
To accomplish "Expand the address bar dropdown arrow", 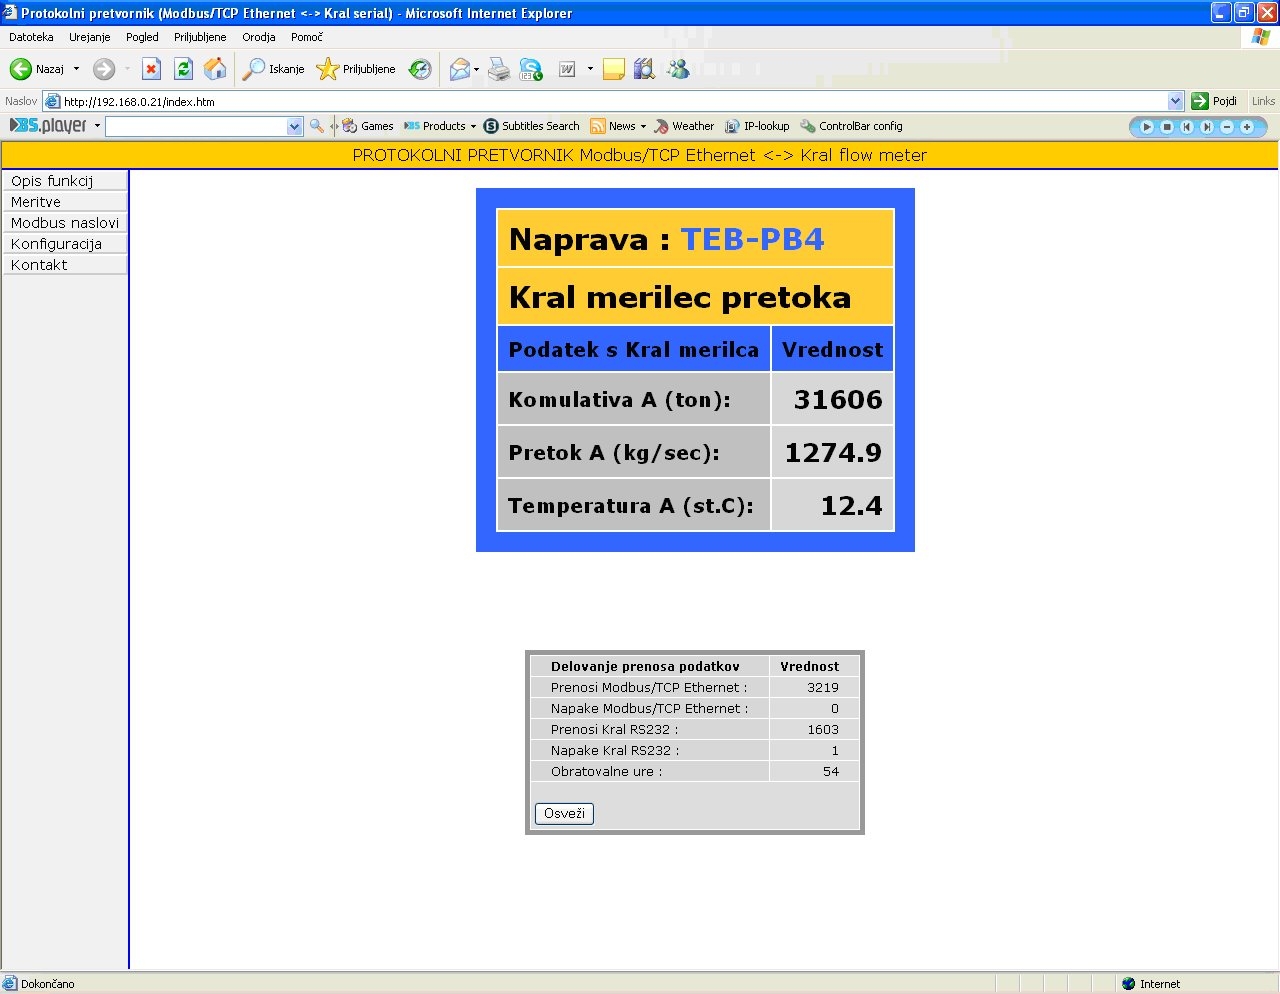I will pyautogui.click(x=1175, y=101).
